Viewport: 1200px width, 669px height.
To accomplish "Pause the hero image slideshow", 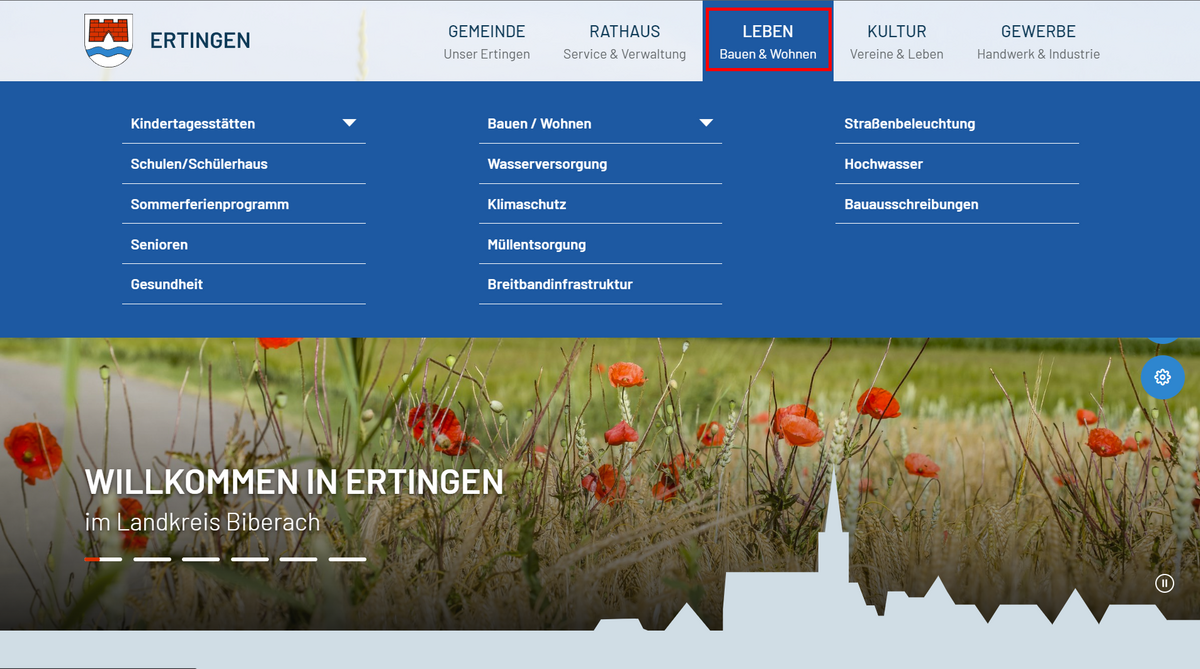I will 1164,583.
